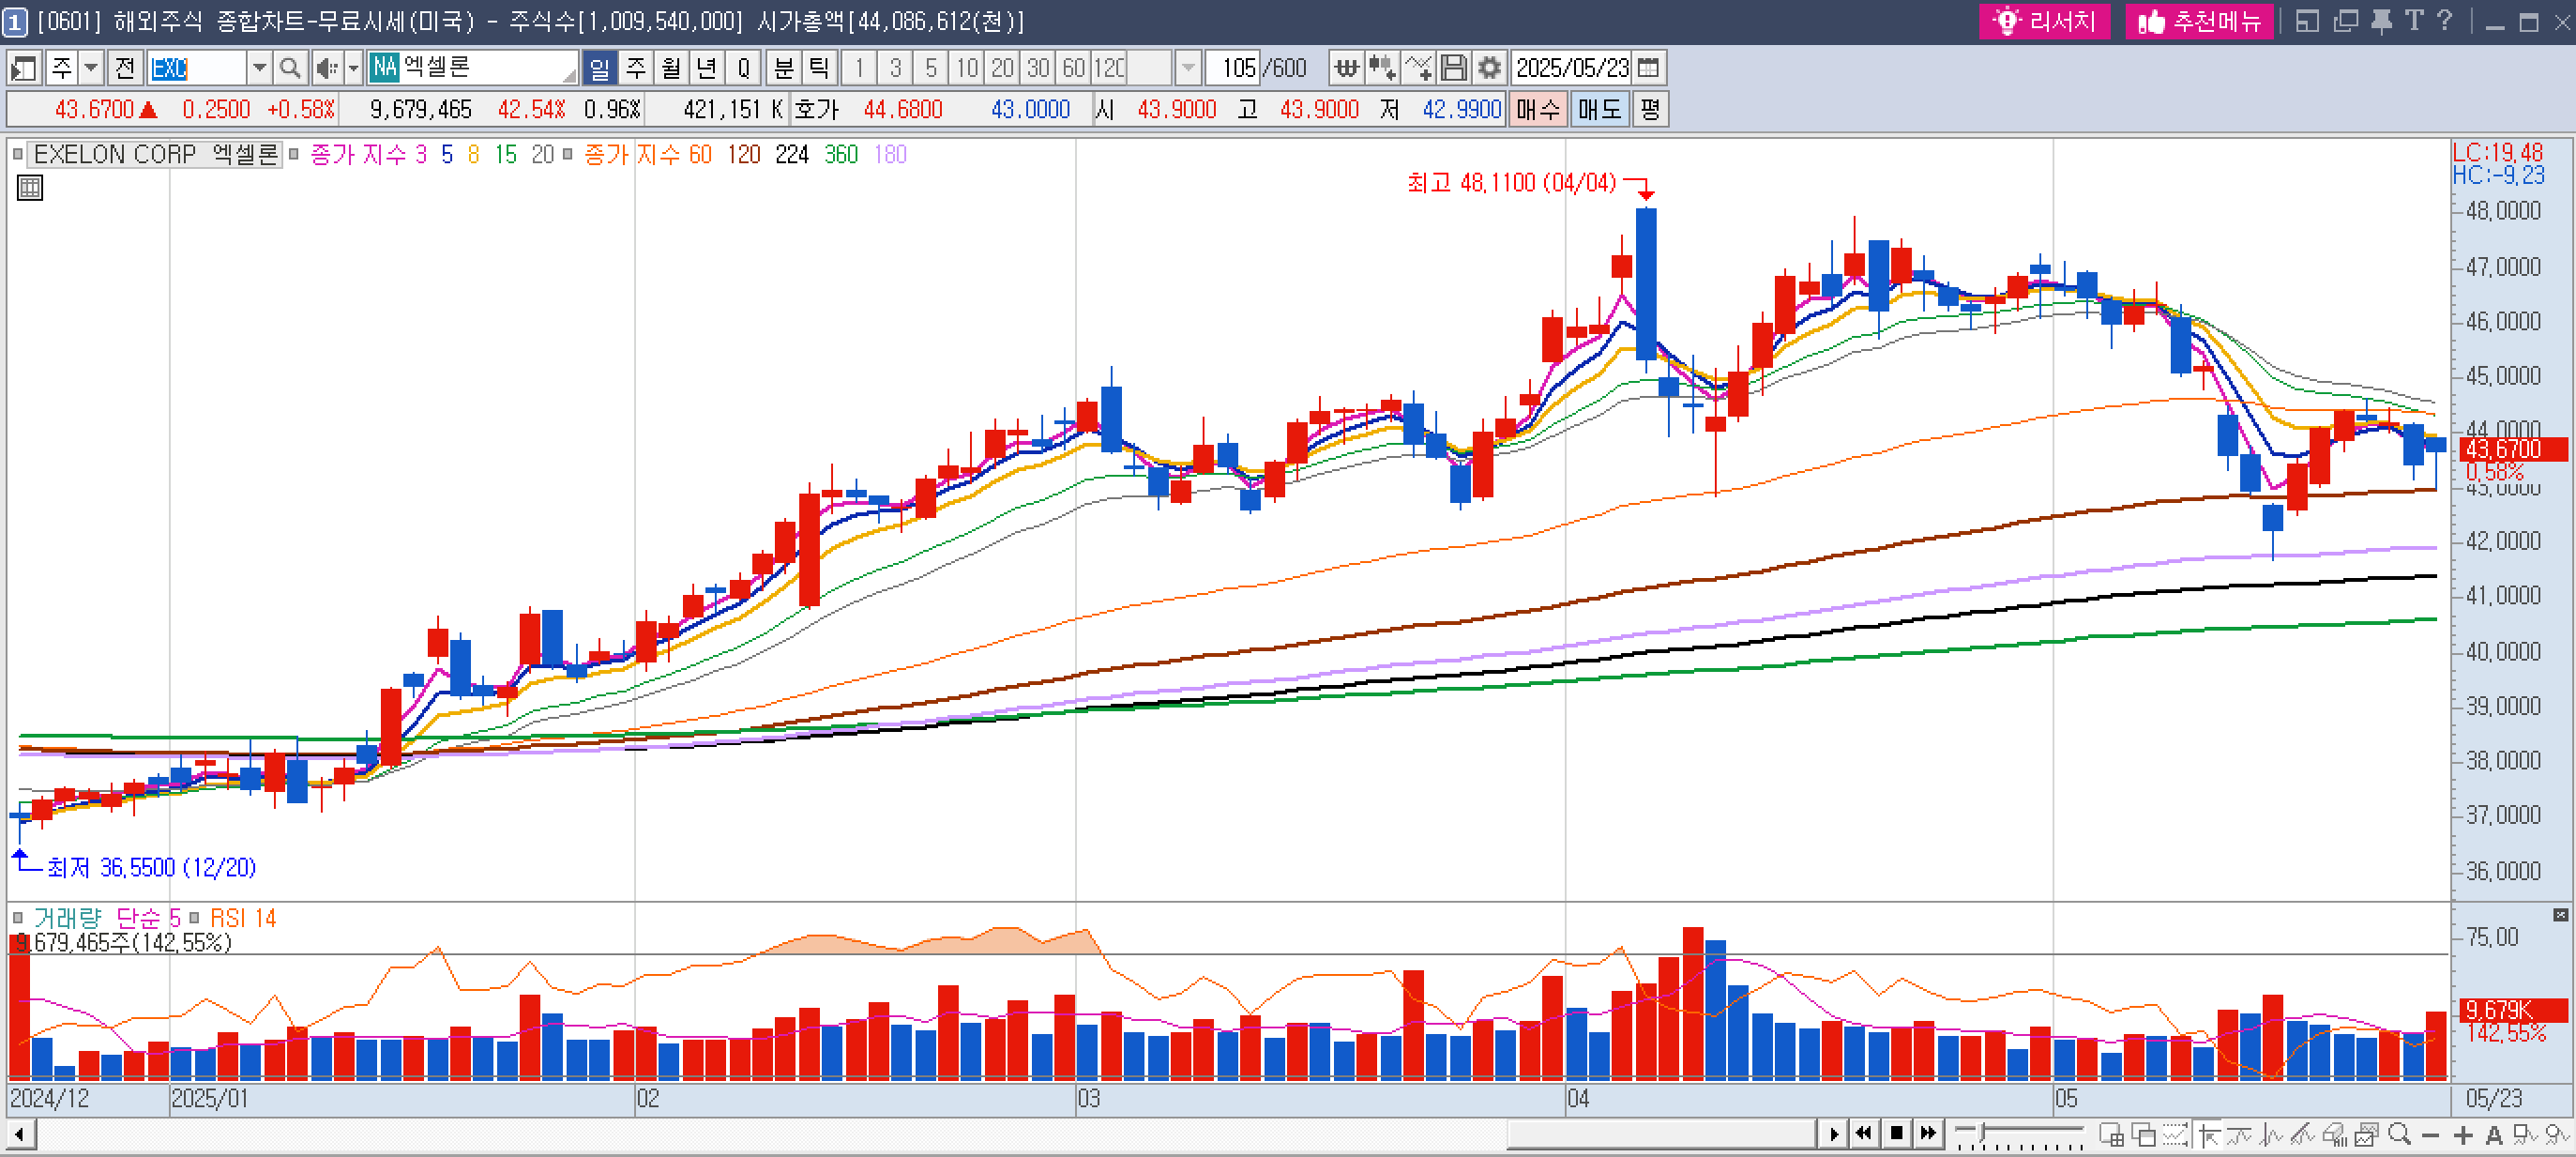Open the minute interval dropdown arrow

pyautogui.click(x=1187, y=68)
